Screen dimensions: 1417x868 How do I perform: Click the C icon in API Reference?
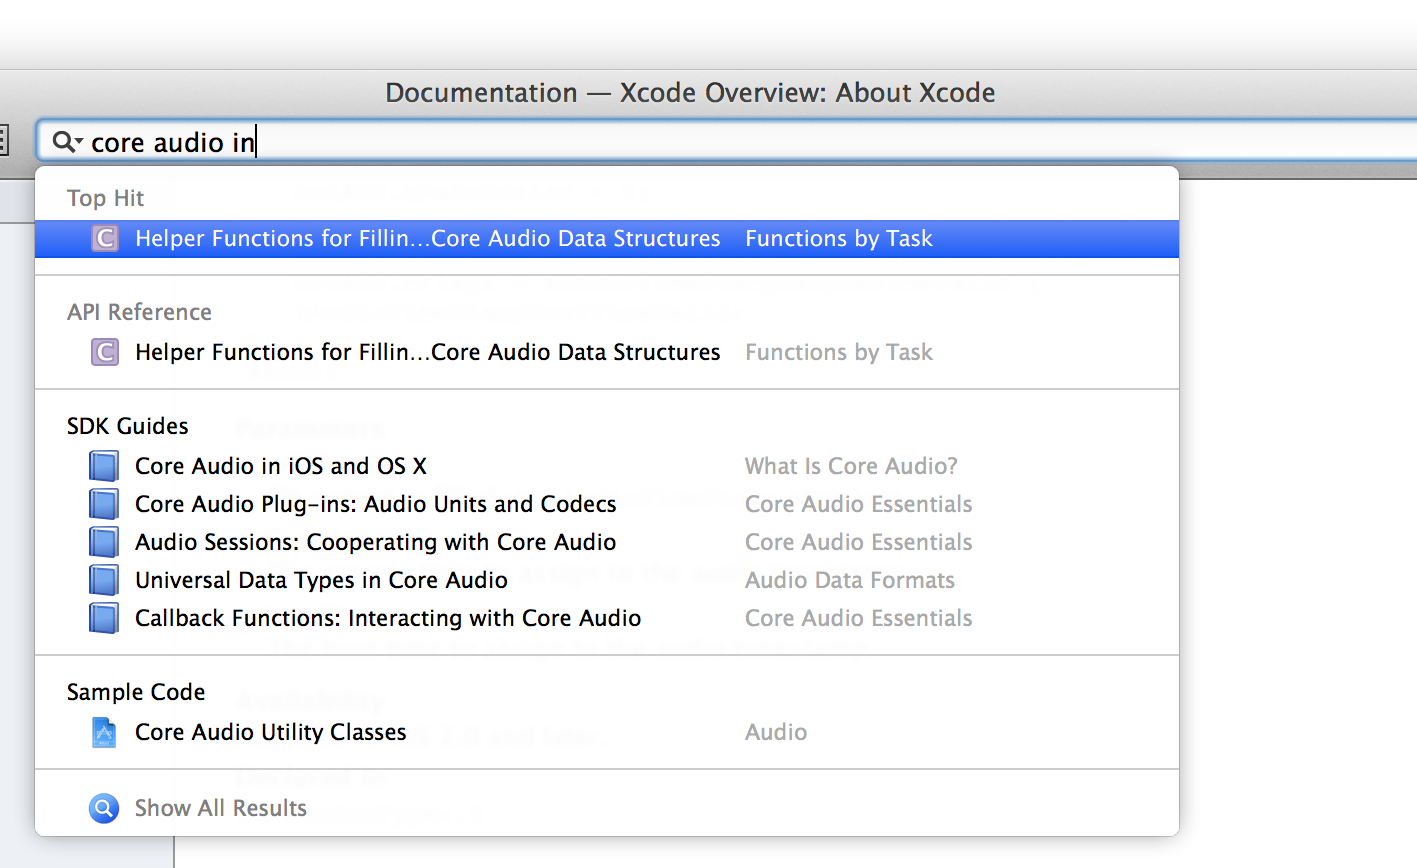(105, 352)
